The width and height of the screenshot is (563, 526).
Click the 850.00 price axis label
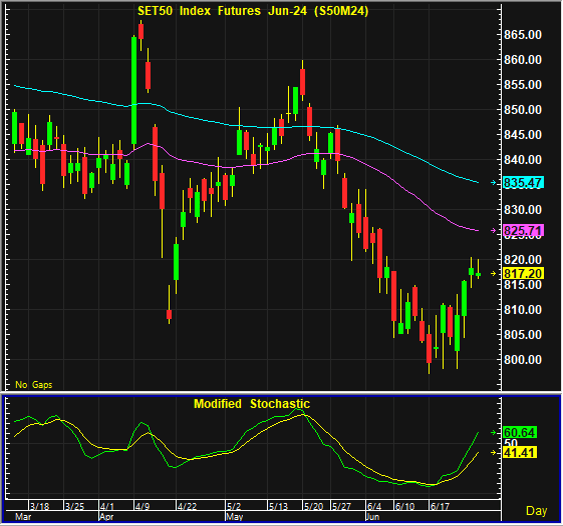pyautogui.click(x=523, y=110)
